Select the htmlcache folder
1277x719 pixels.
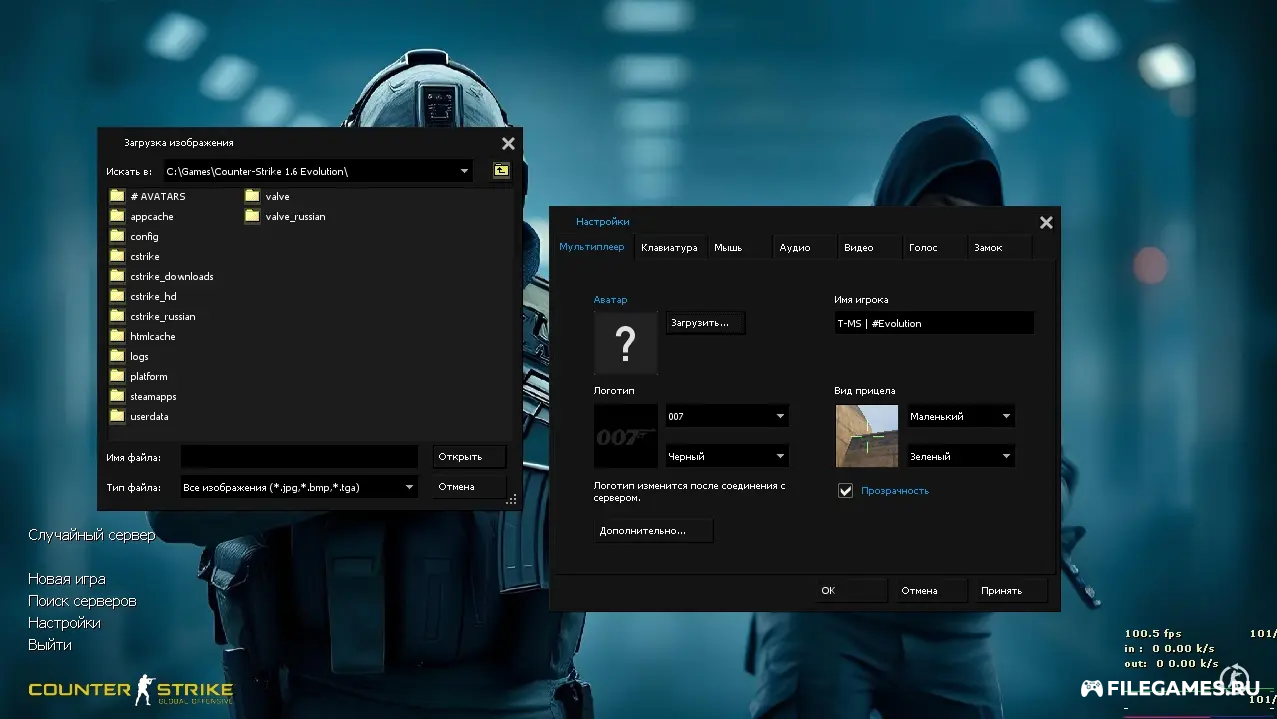point(142,337)
